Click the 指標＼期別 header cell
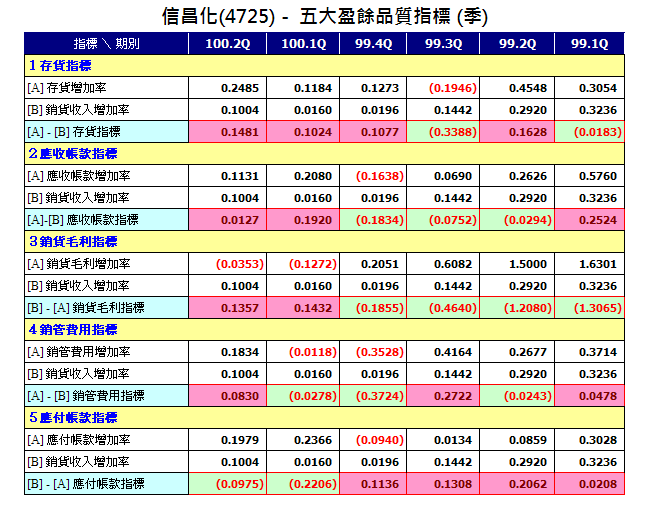Image resolution: width=649 pixels, height=517 pixels. coord(106,43)
